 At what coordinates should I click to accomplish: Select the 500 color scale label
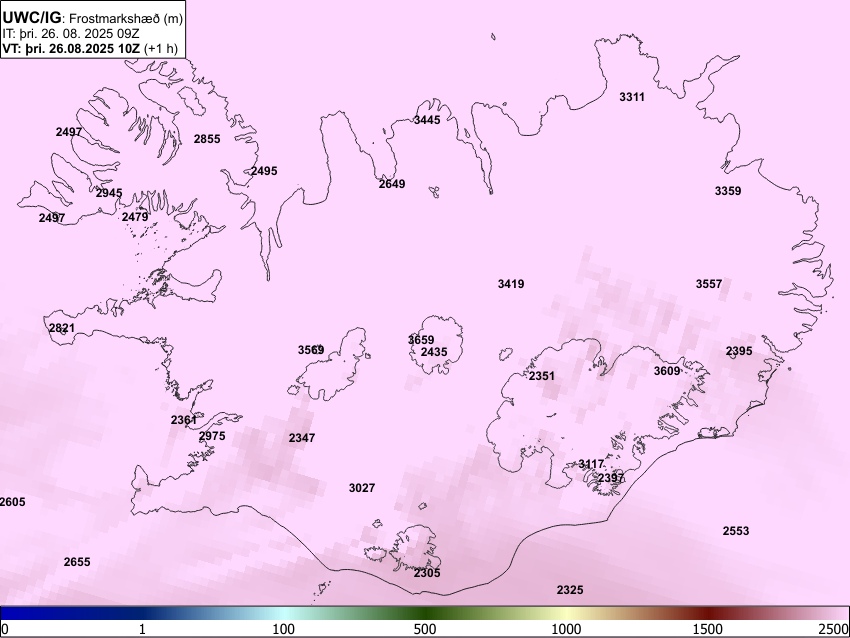(425, 629)
